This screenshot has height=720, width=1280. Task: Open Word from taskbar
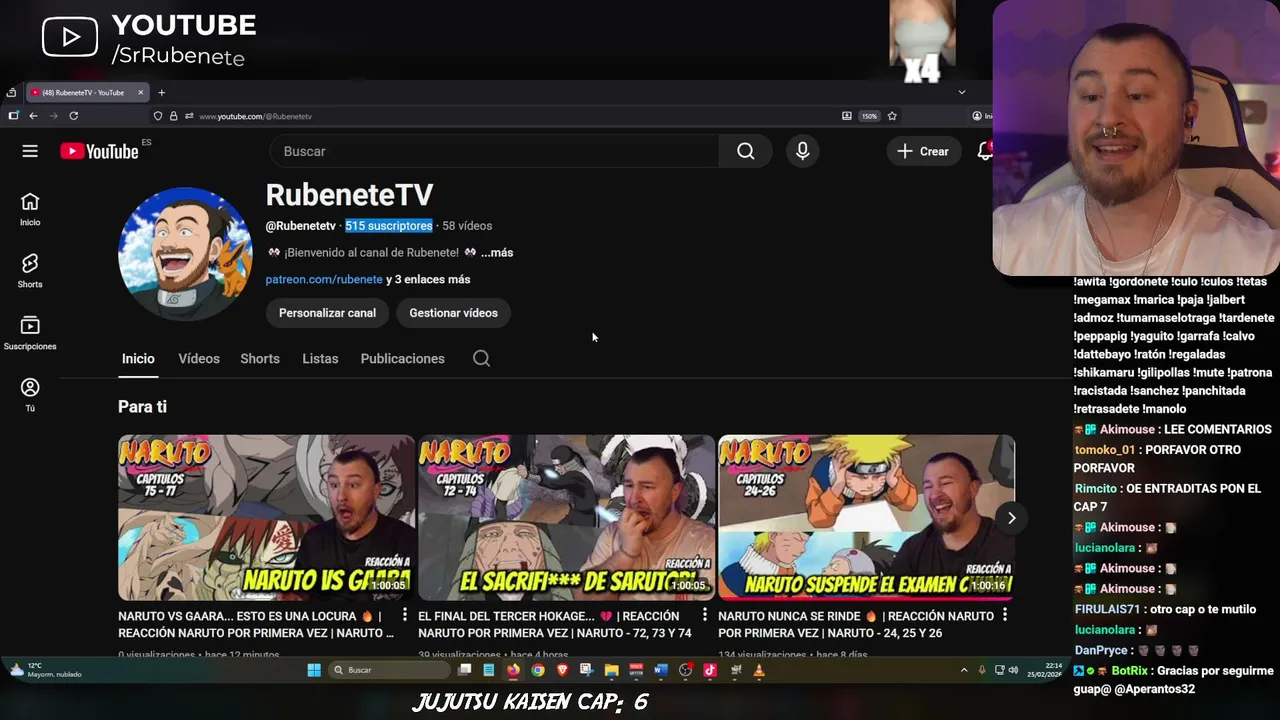(660, 670)
